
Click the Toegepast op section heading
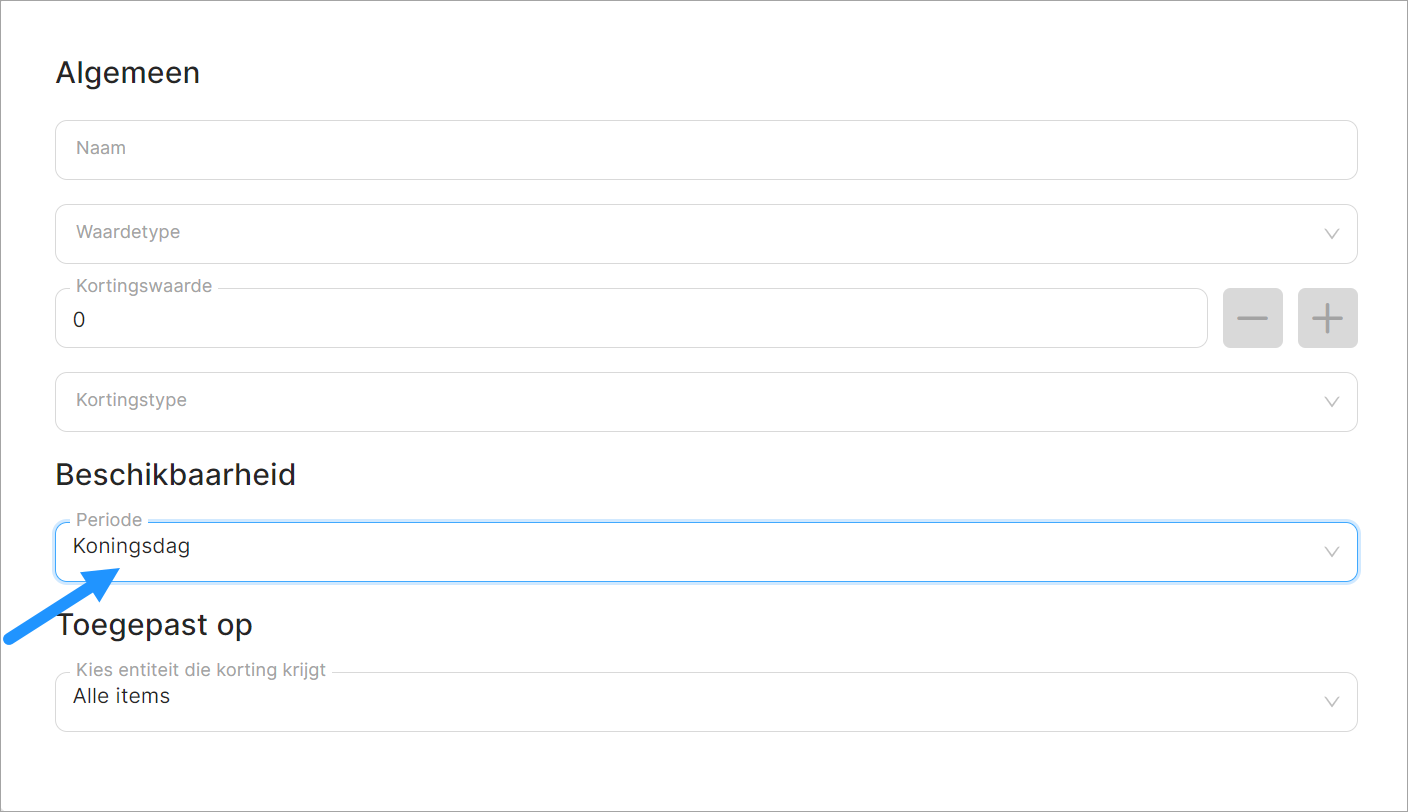[155, 625]
